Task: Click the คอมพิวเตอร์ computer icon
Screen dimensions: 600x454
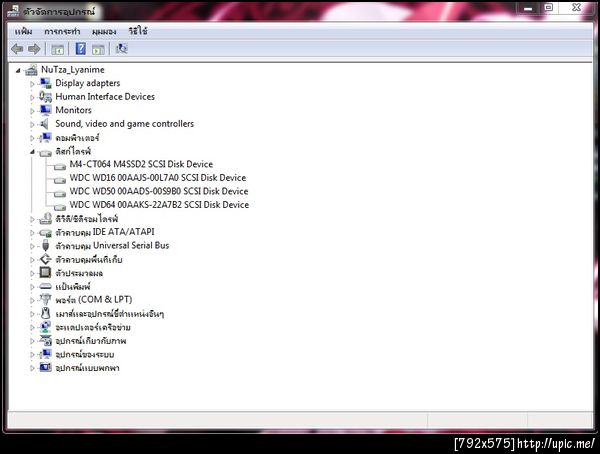Action: click(46, 137)
